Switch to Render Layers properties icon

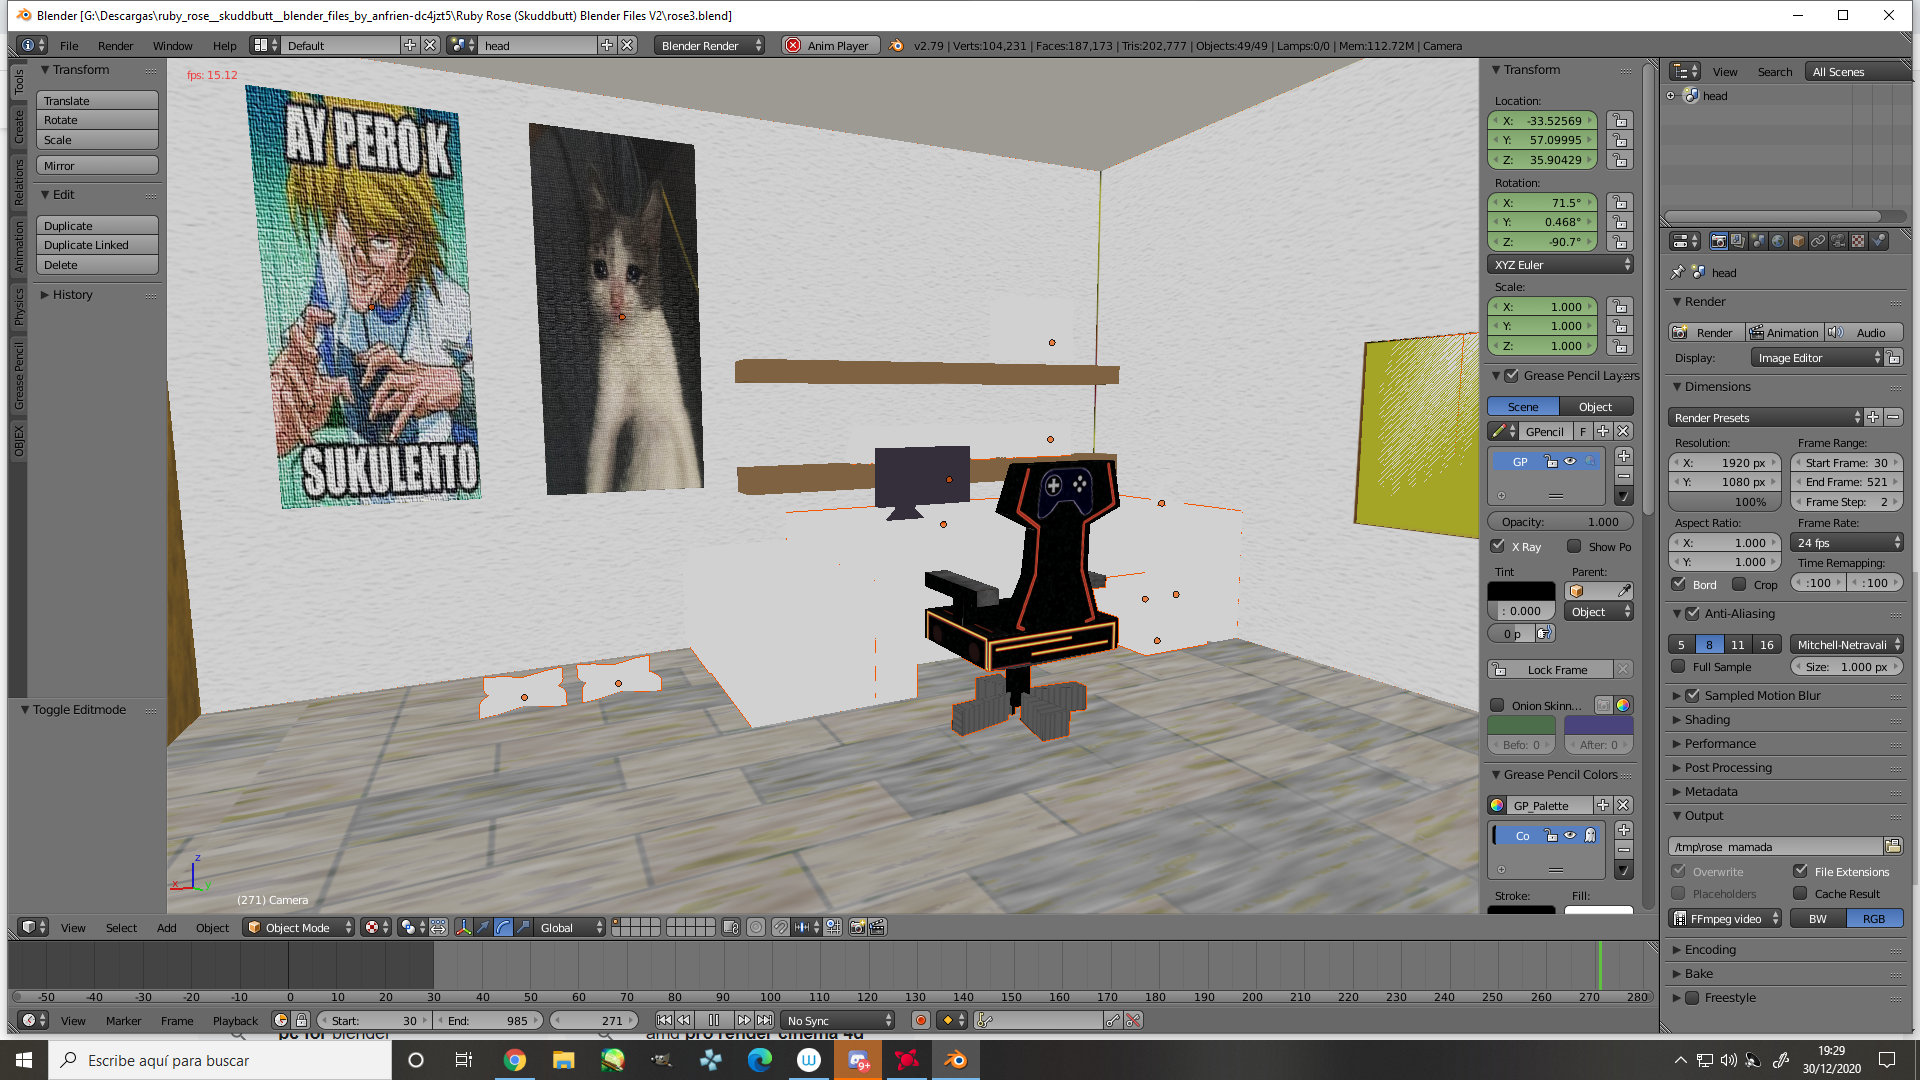pyautogui.click(x=1738, y=241)
